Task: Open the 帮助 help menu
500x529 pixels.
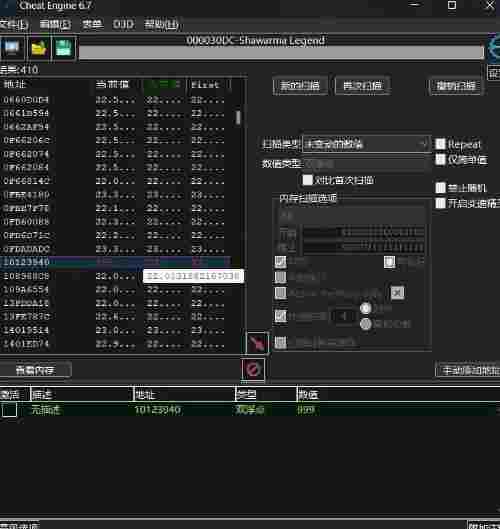Action: [x=161, y=24]
